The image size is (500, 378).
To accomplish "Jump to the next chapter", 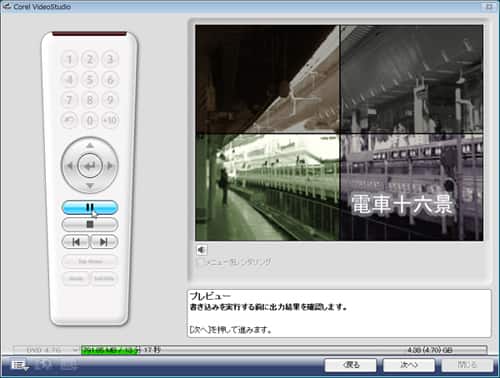I will click(x=104, y=242).
